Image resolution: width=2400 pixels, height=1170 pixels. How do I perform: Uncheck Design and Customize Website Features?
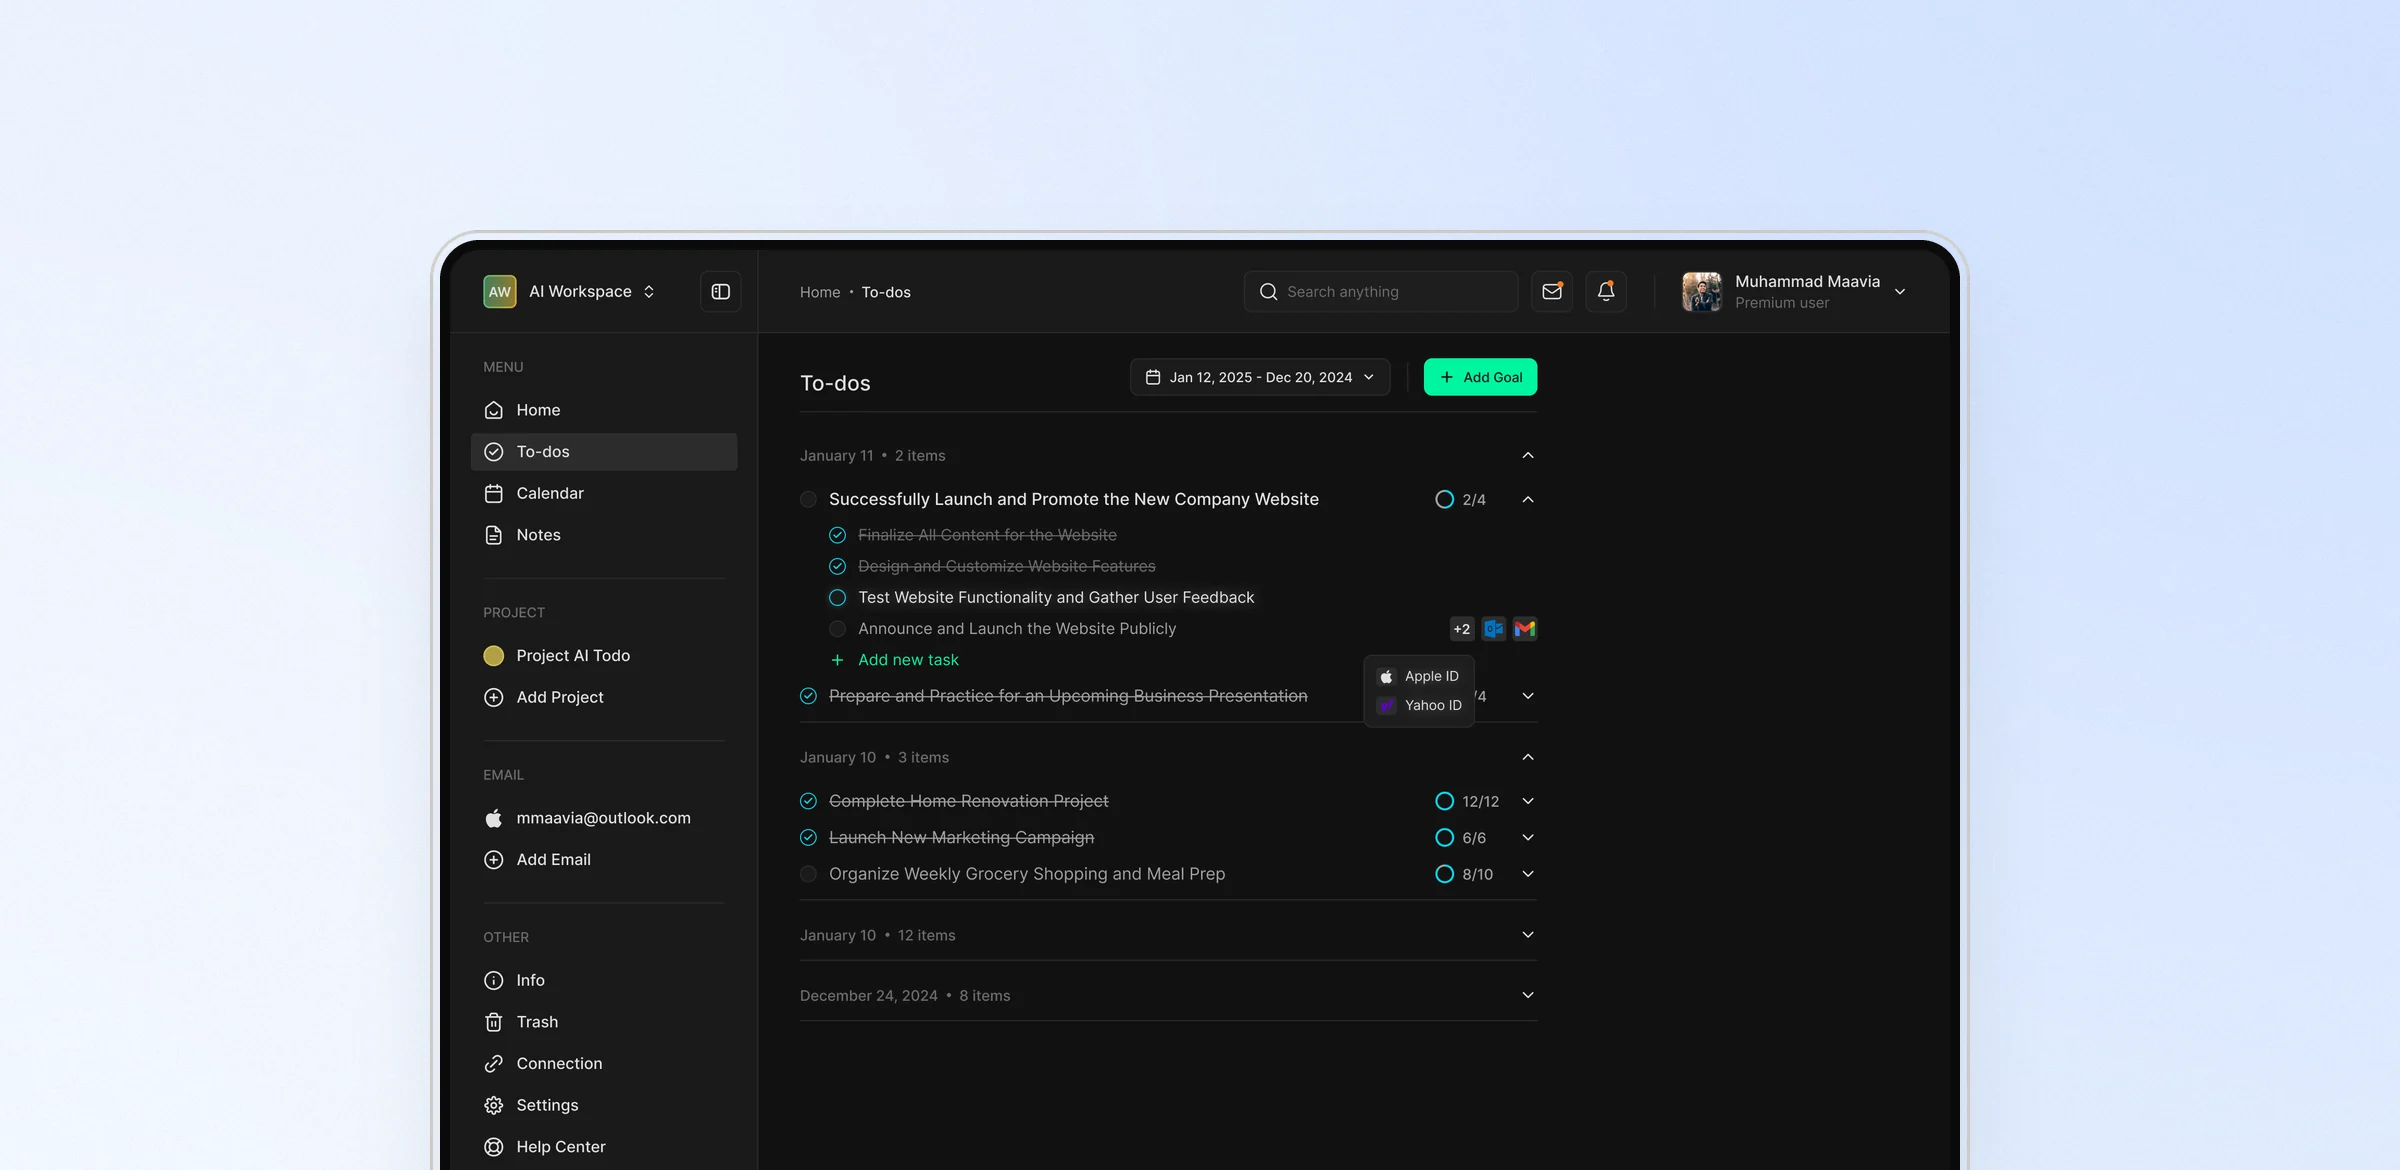point(838,566)
